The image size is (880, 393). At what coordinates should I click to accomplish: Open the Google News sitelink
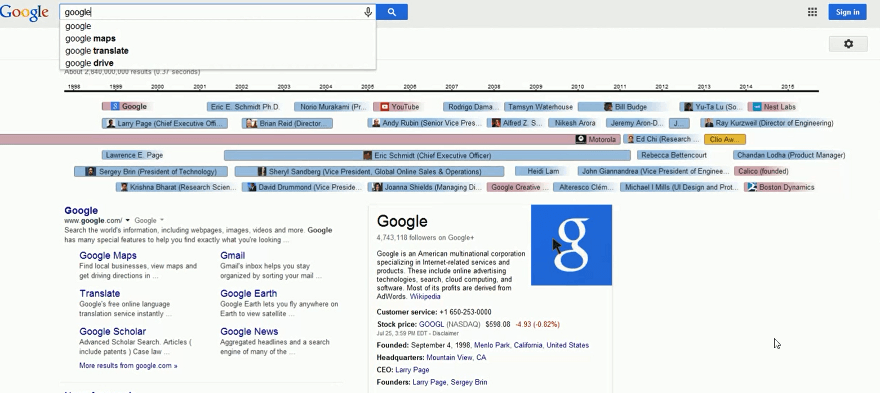[x=249, y=332]
